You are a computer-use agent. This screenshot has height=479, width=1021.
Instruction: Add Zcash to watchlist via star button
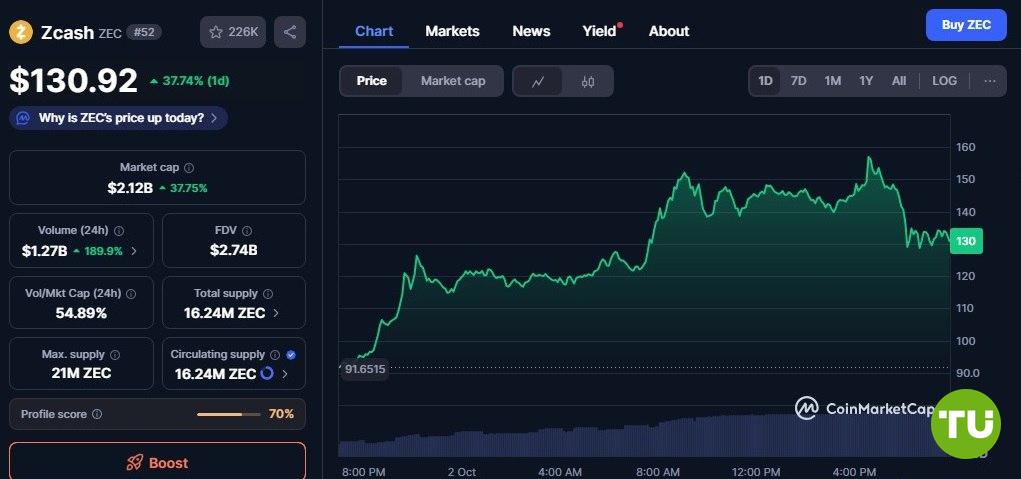(x=232, y=32)
